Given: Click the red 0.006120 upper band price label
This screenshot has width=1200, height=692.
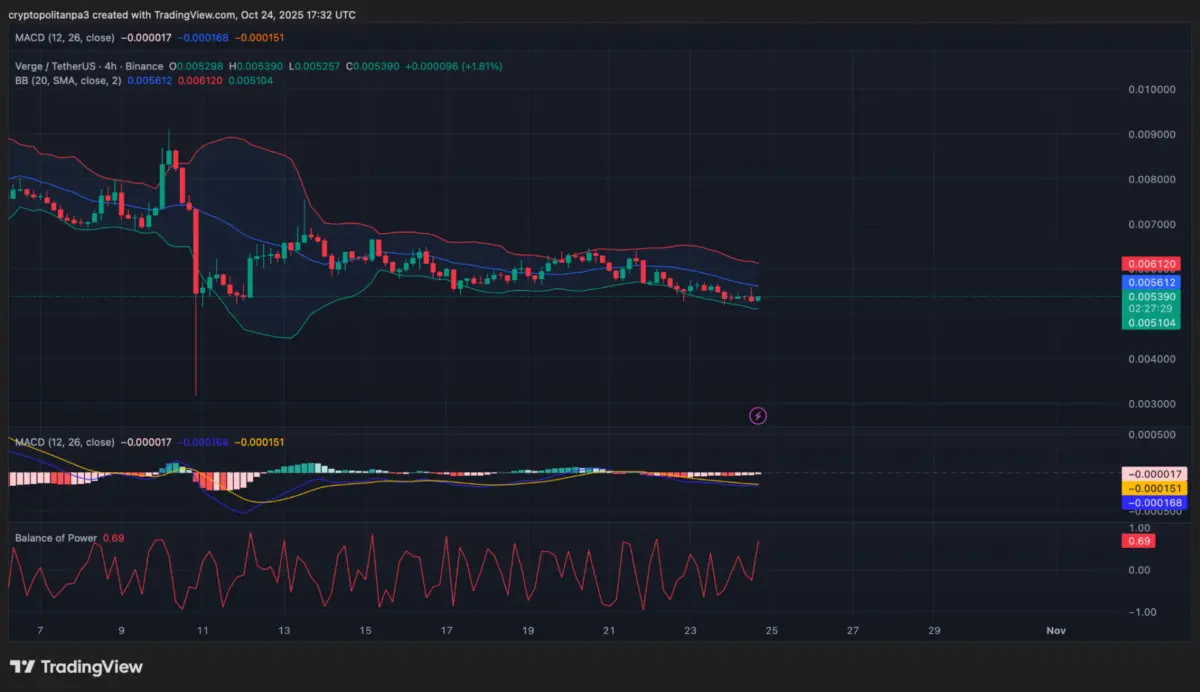Looking at the screenshot, I should click(1150, 263).
